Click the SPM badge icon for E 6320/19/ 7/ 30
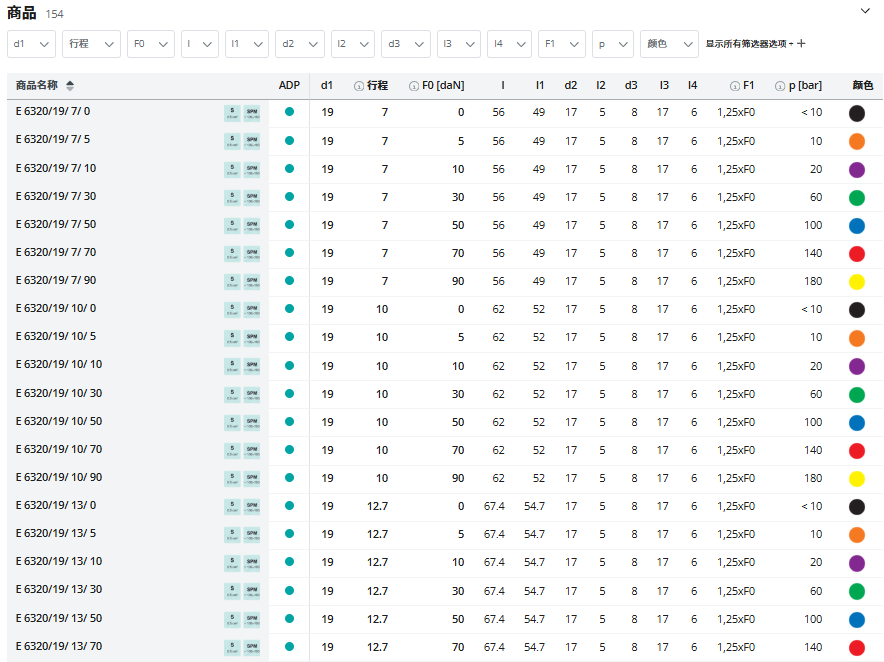 pos(251,197)
